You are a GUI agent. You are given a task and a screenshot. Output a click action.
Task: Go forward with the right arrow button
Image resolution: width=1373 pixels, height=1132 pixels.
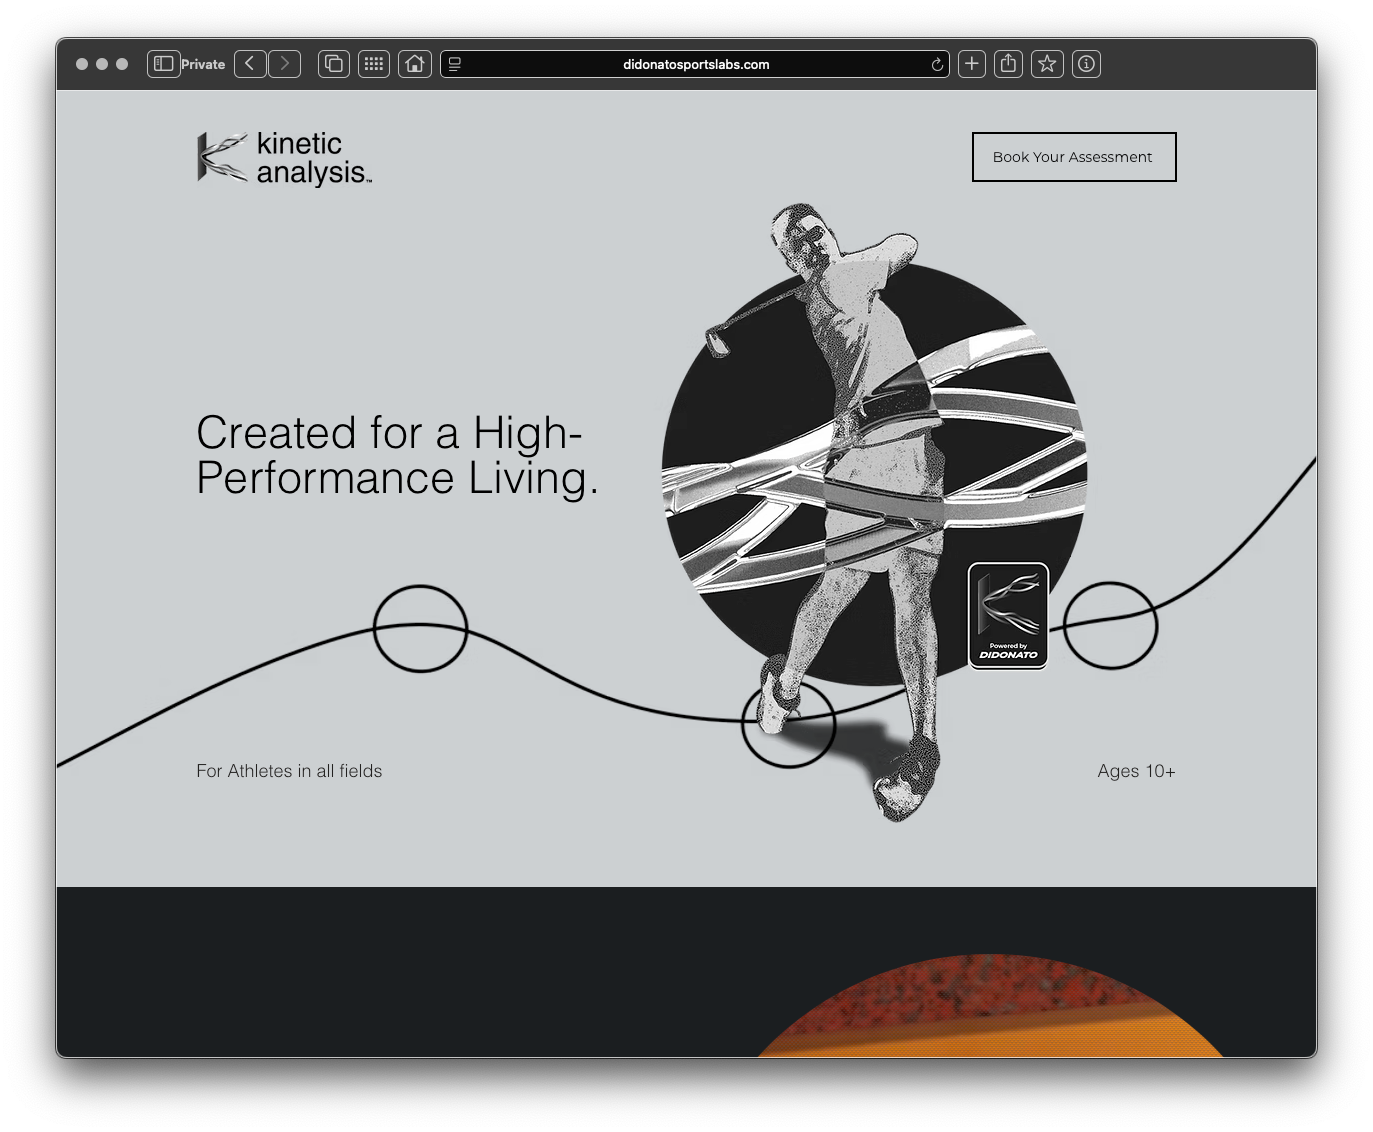[285, 64]
